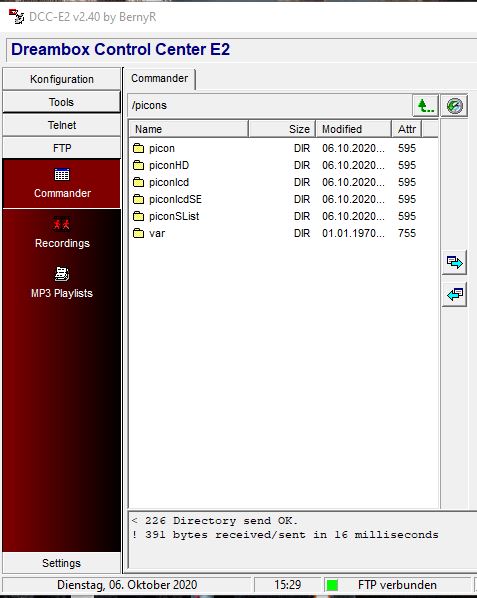Click the copy-to-right transfer arrow icon

coord(455,262)
